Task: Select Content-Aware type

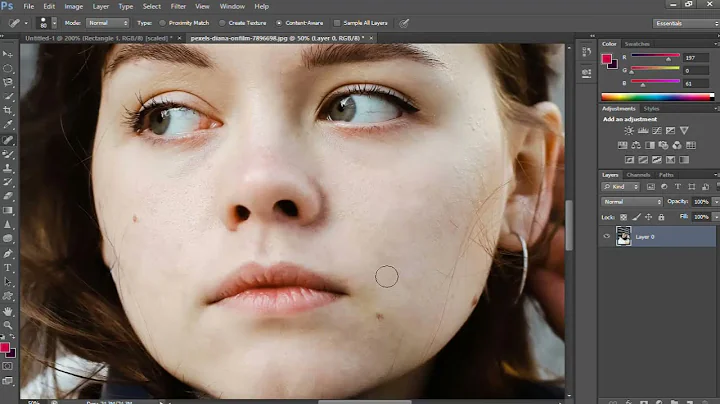Action: pos(279,23)
